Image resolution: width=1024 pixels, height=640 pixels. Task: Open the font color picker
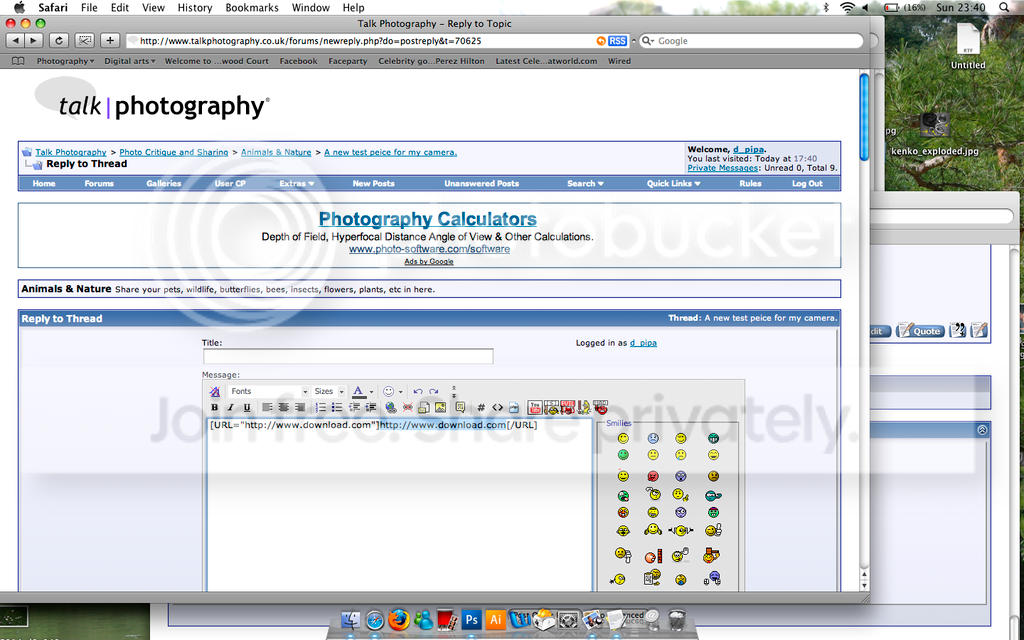tap(358, 391)
